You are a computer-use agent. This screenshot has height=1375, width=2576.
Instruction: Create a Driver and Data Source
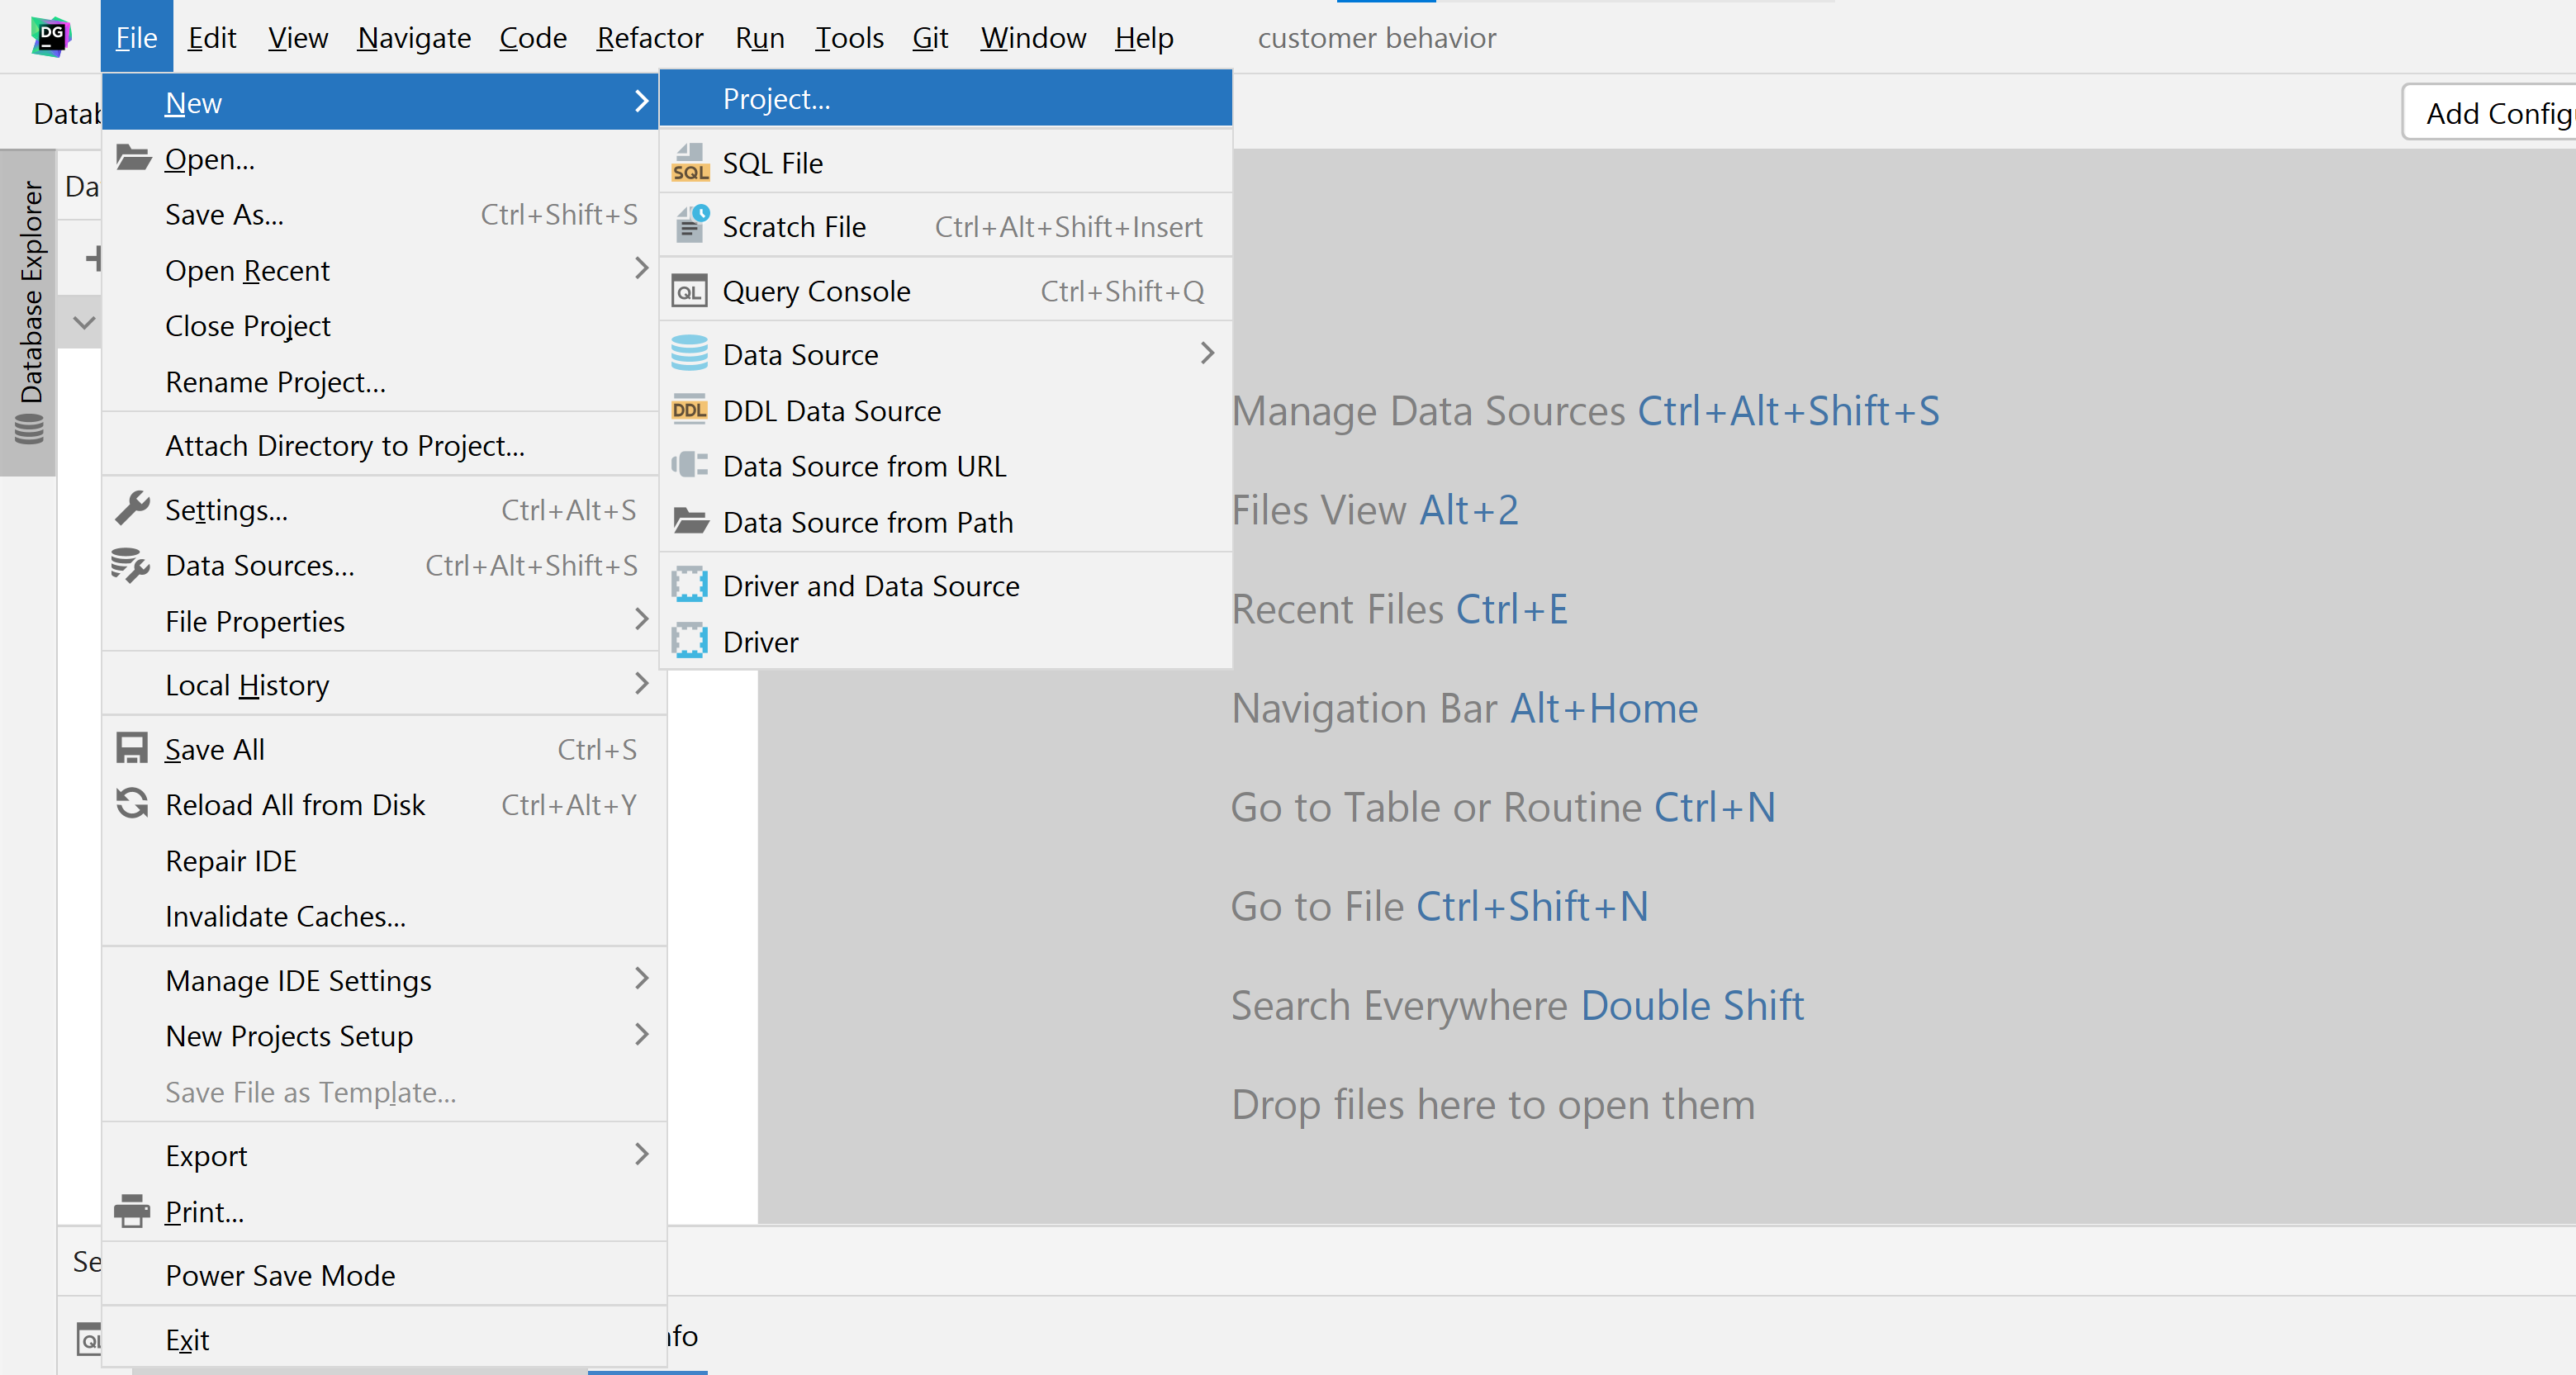(870, 585)
